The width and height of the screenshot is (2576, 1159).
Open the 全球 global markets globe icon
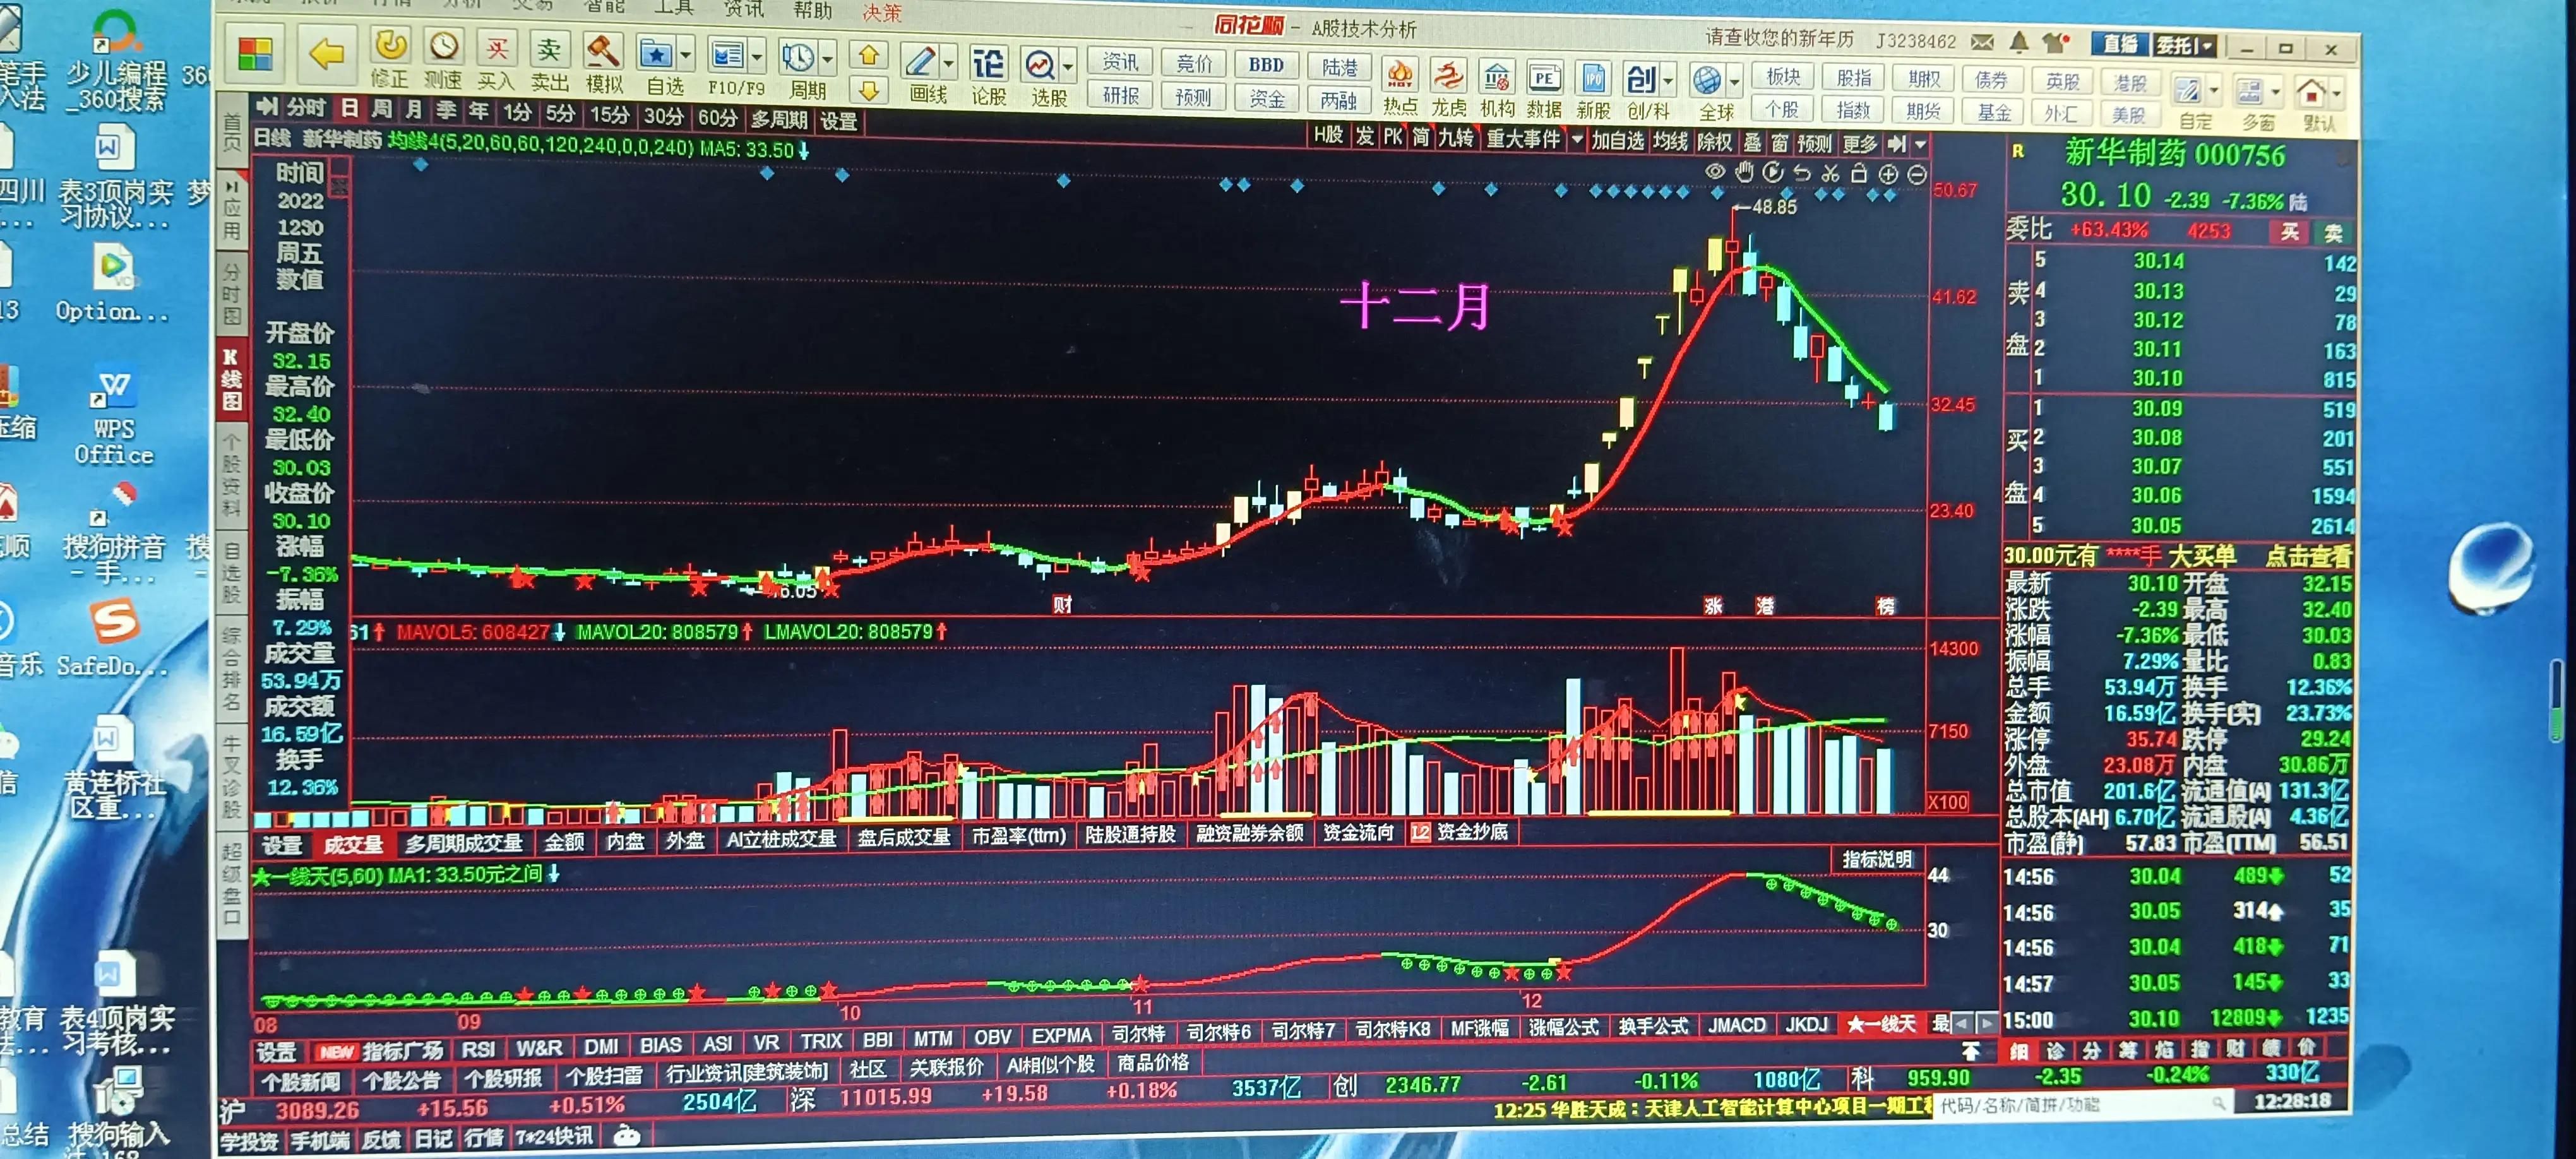point(1707,80)
